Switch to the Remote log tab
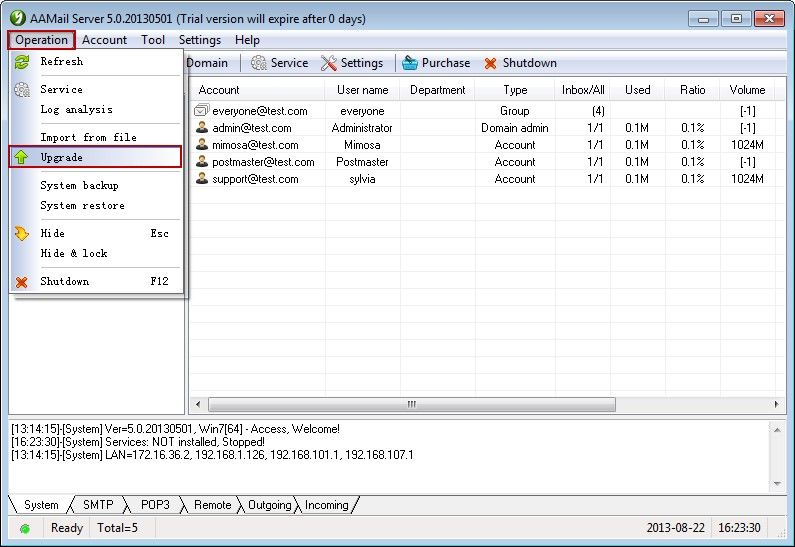 [x=212, y=505]
